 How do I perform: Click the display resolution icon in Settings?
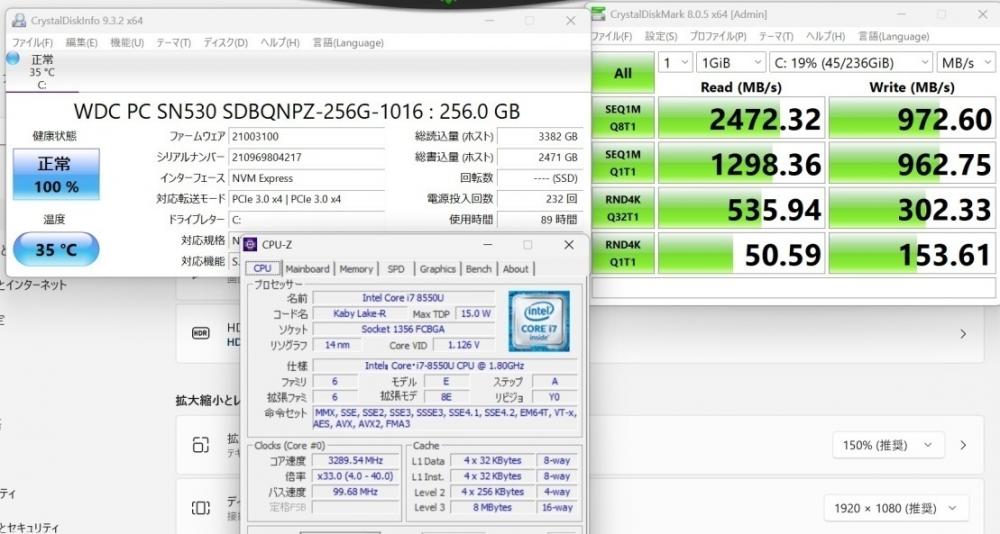200,508
